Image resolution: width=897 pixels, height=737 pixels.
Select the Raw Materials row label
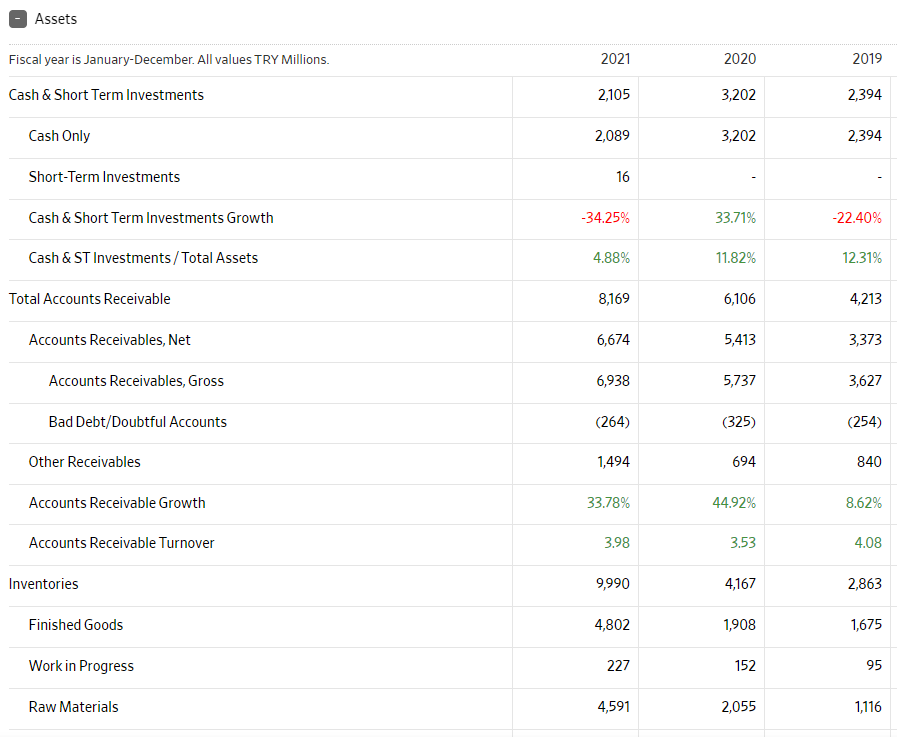pos(73,707)
